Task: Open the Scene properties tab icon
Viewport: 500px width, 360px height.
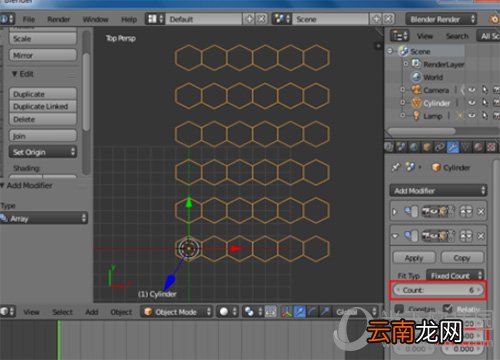Action: click(x=401, y=147)
